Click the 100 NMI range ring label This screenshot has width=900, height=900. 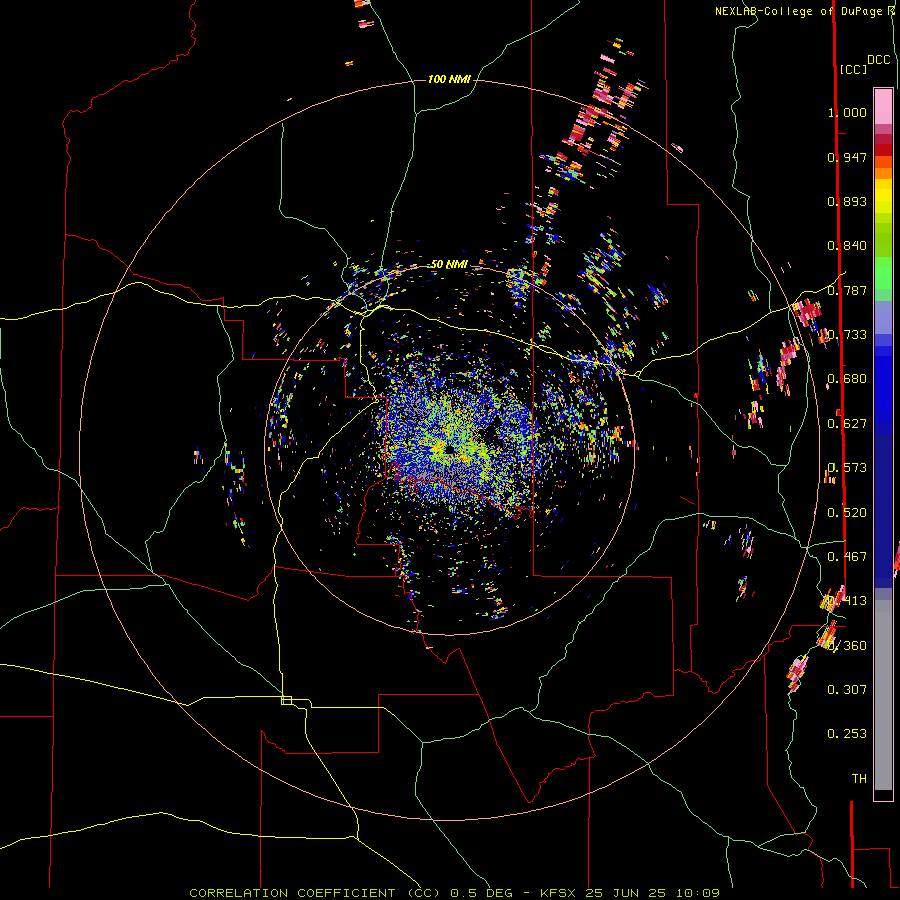click(449, 79)
